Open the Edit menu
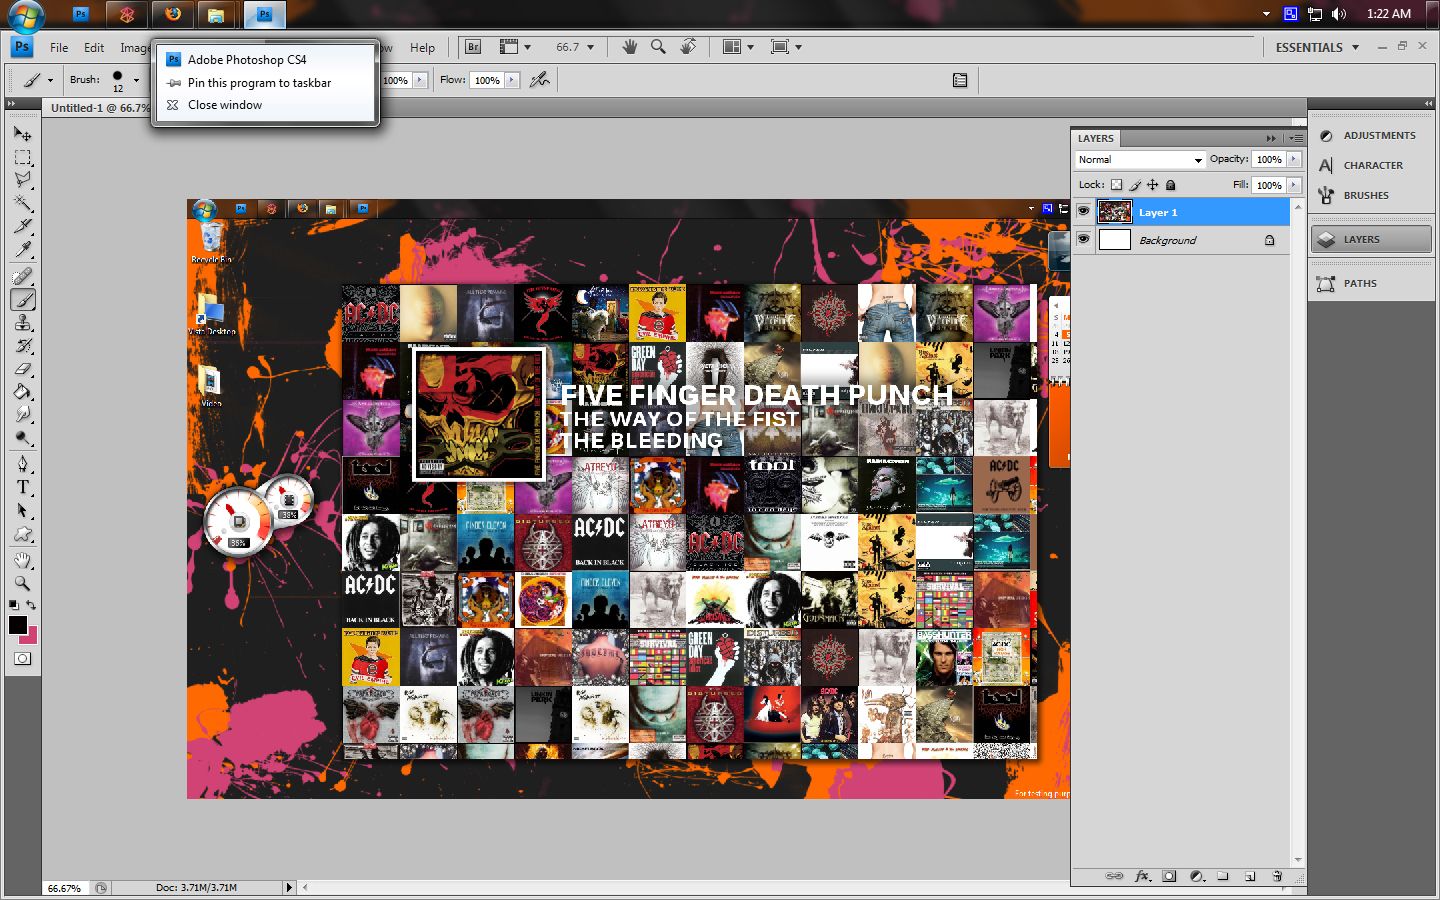The image size is (1440, 900). click(x=94, y=47)
